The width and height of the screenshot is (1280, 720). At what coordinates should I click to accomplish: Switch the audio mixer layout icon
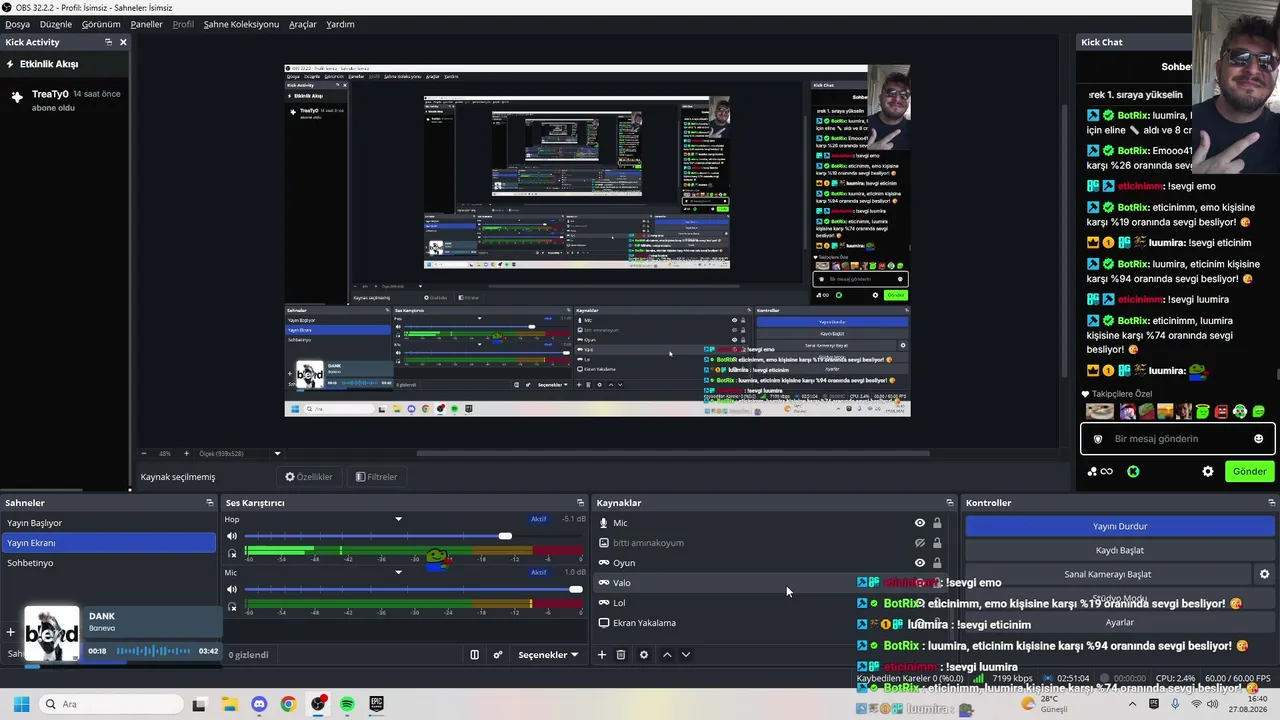pyautogui.click(x=475, y=655)
